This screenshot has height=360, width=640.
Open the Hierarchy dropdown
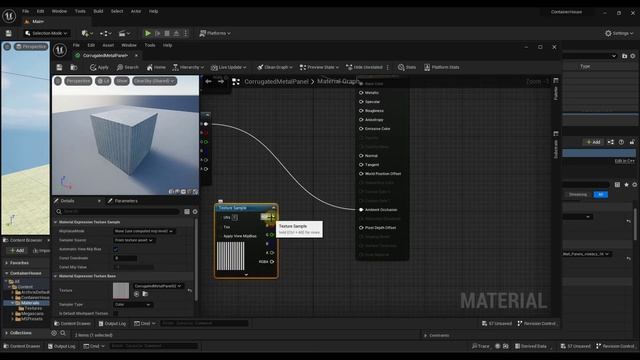188,67
